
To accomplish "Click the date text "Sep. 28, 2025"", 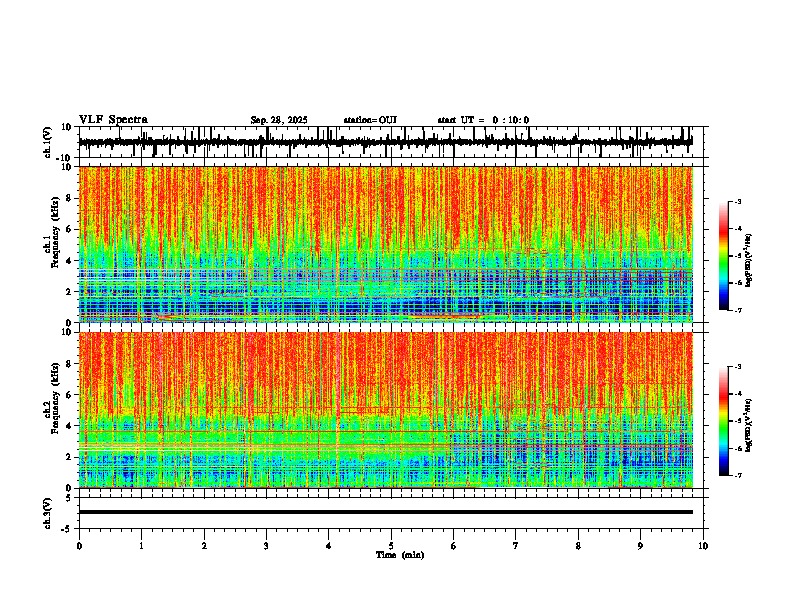I will pyautogui.click(x=279, y=120).
